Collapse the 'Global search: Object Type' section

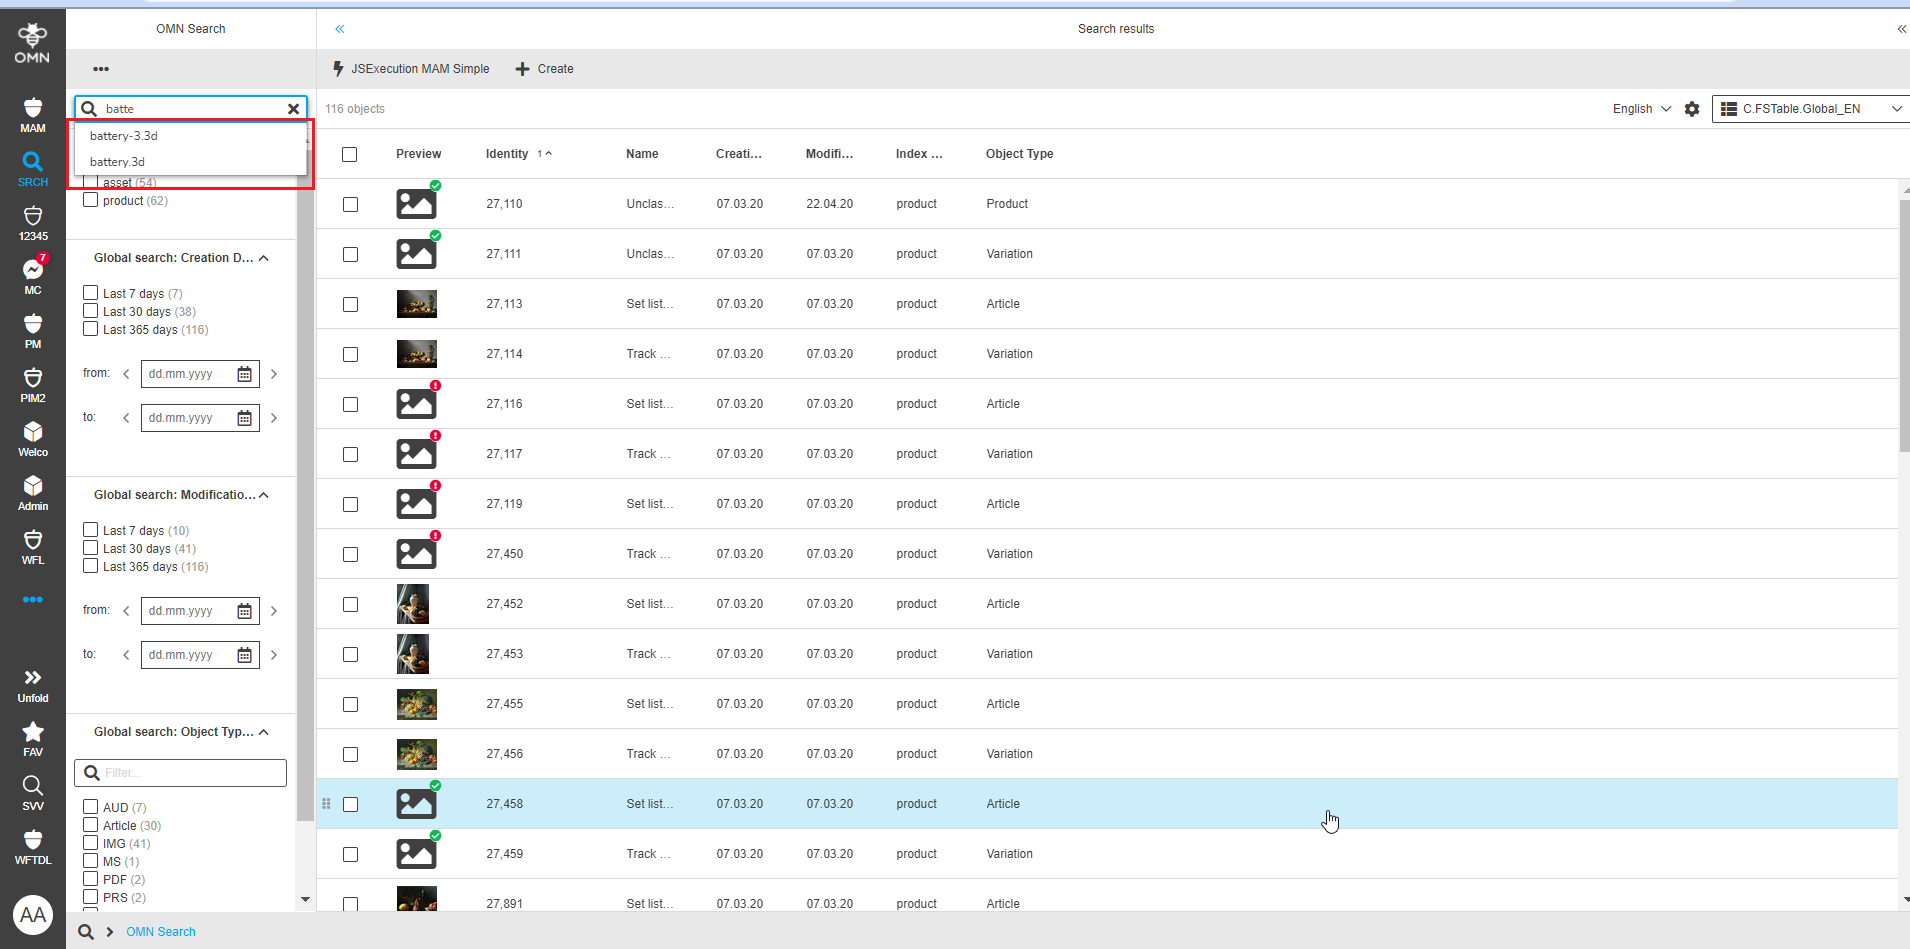tap(263, 731)
